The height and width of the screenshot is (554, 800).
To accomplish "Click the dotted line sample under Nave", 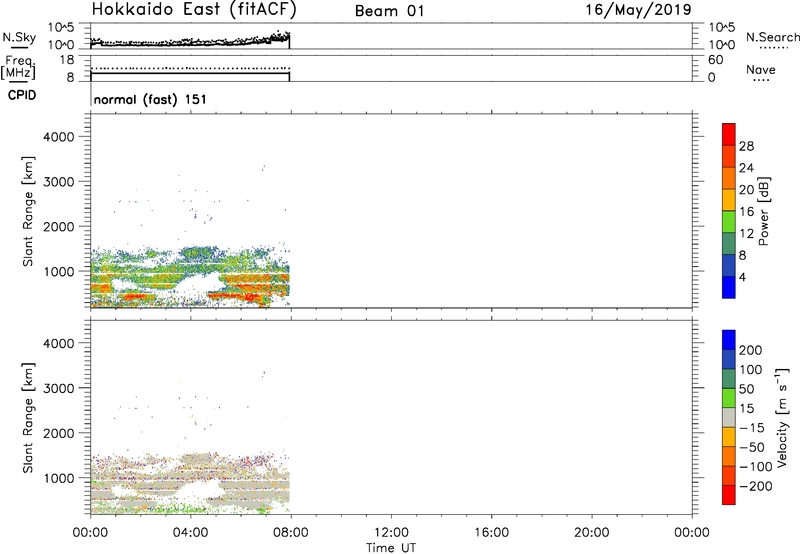I will coord(761,81).
